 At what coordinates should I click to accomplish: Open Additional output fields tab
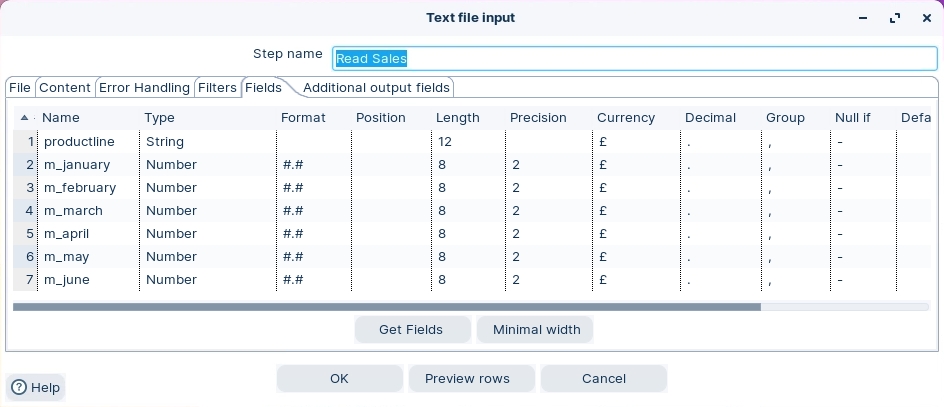376,88
